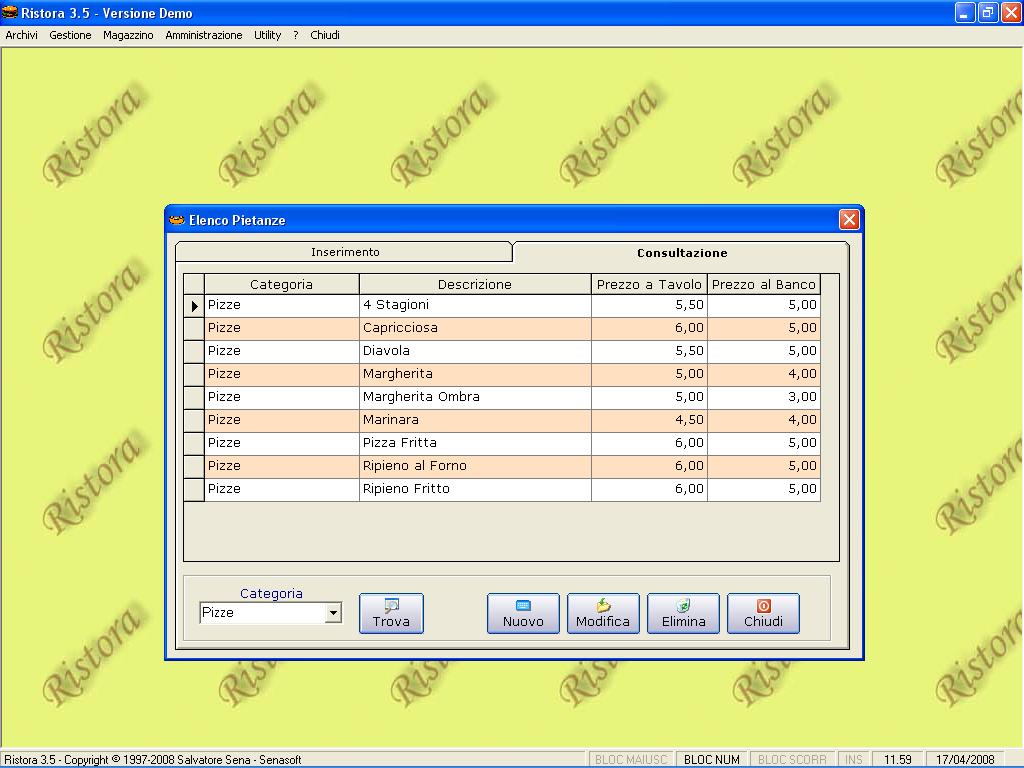Select the 4 Stagioni row selector arrow
The height and width of the screenshot is (768, 1024).
(194, 306)
